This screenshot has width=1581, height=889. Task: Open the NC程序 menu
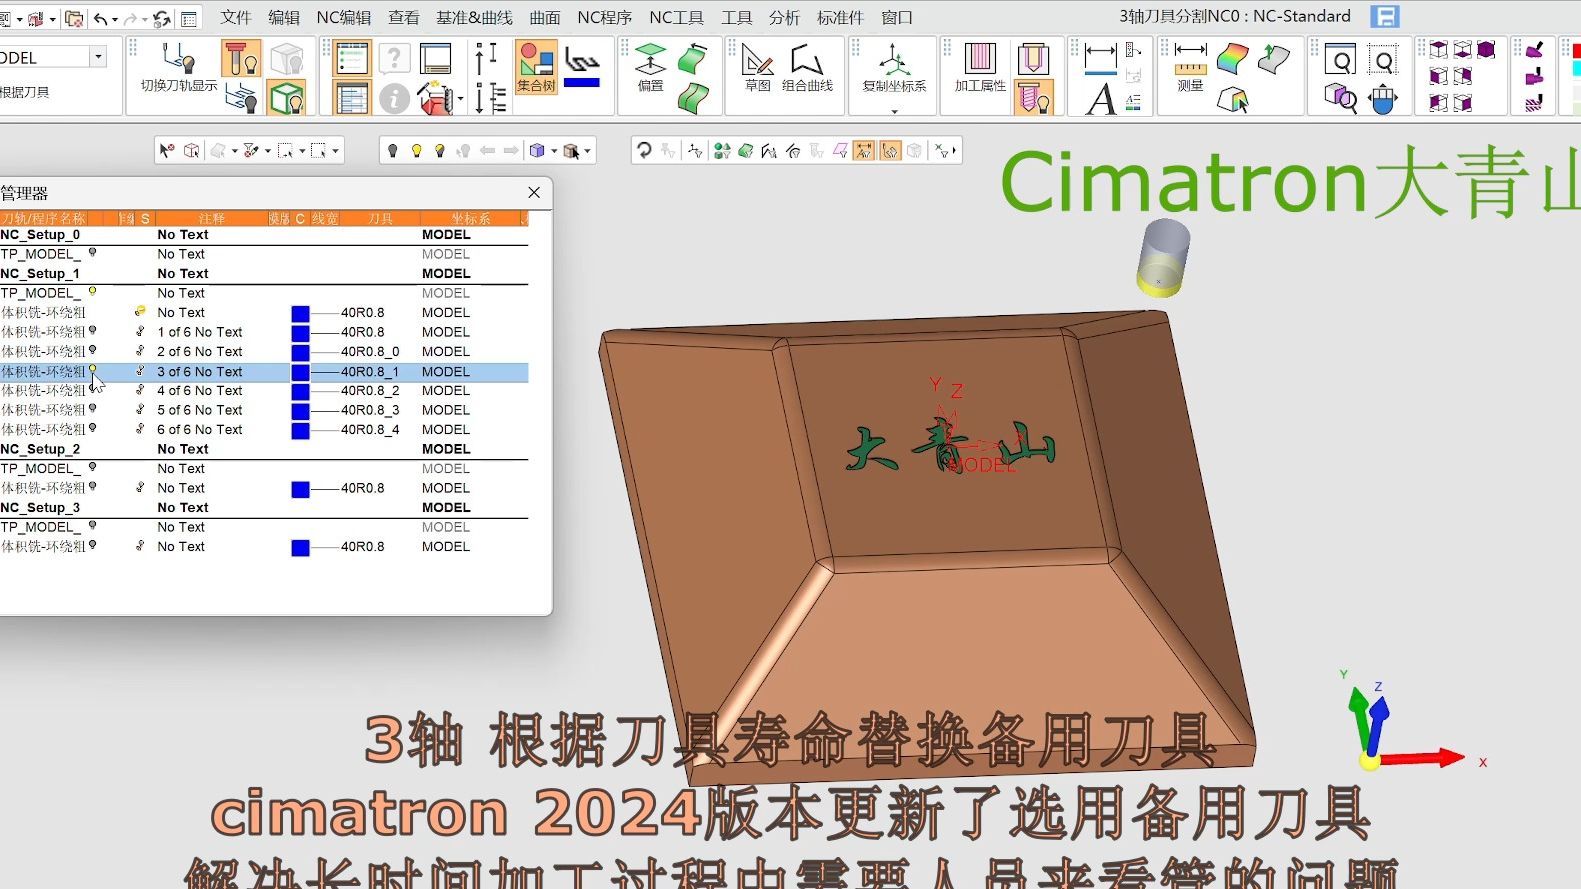click(x=604, y=17)
